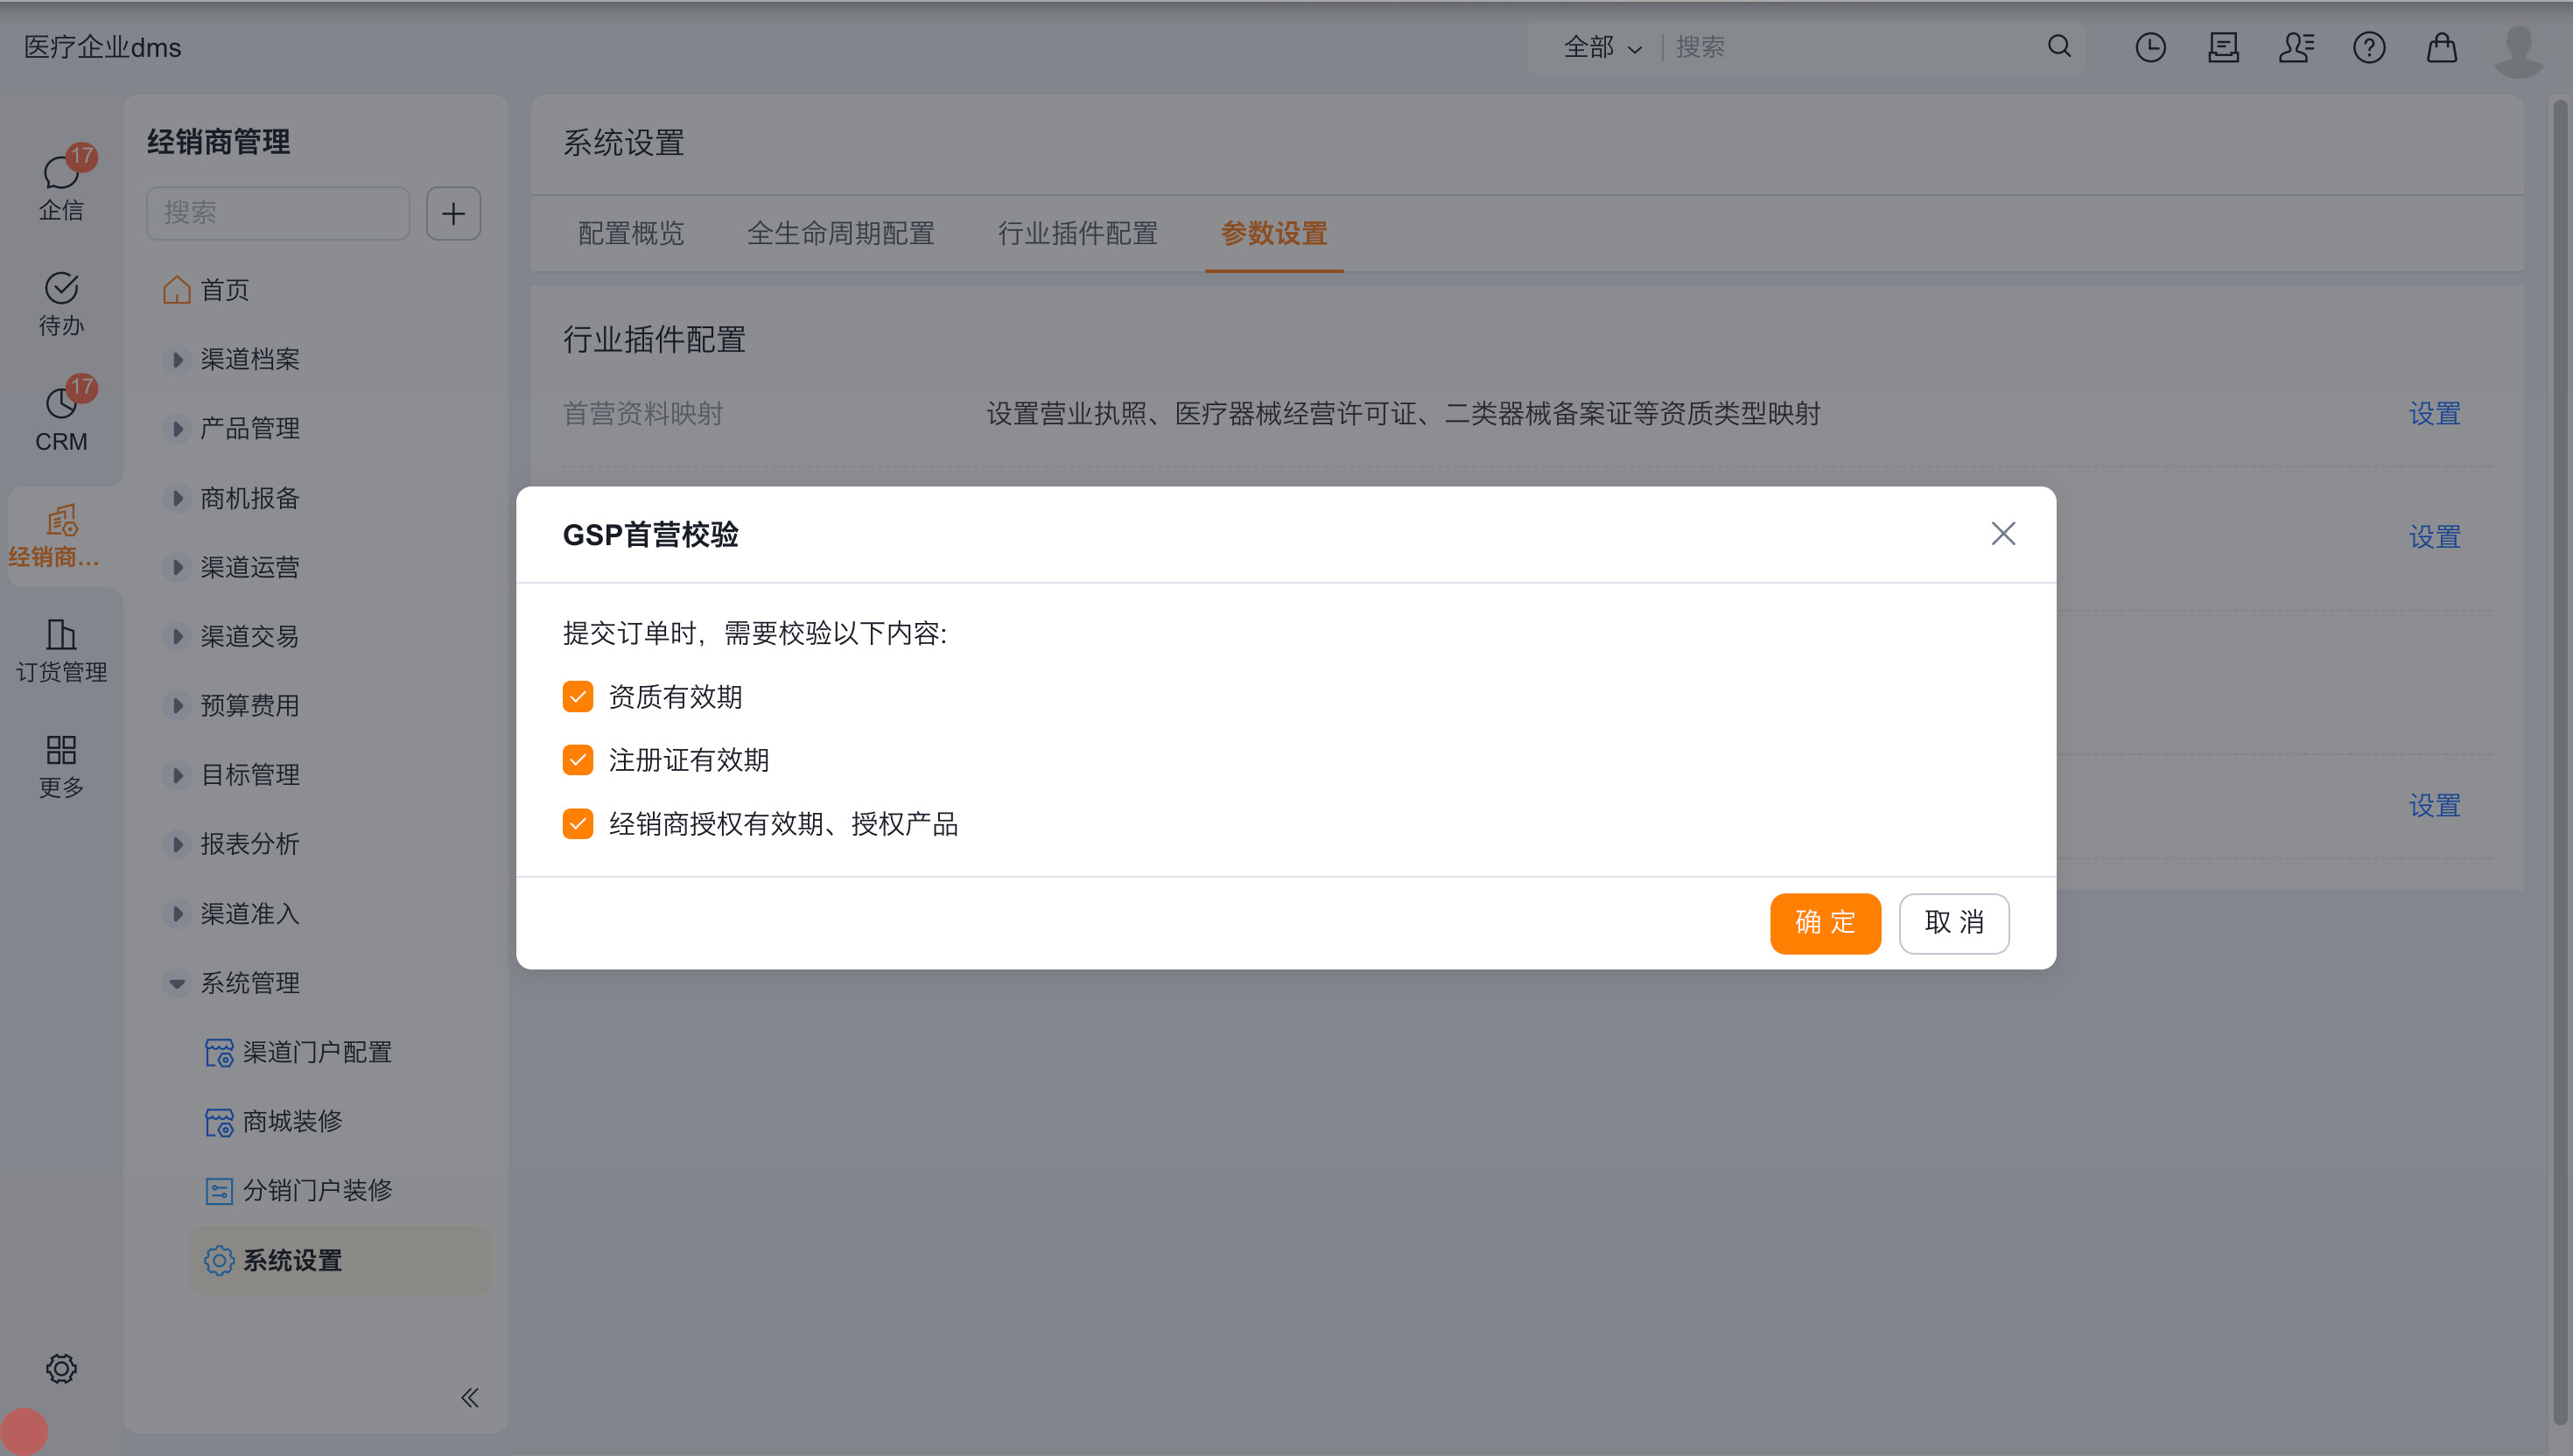This screenshot has height=1456, width=2573.
Task: Close the GSP首营校验 dialog
Action: 2002,533
